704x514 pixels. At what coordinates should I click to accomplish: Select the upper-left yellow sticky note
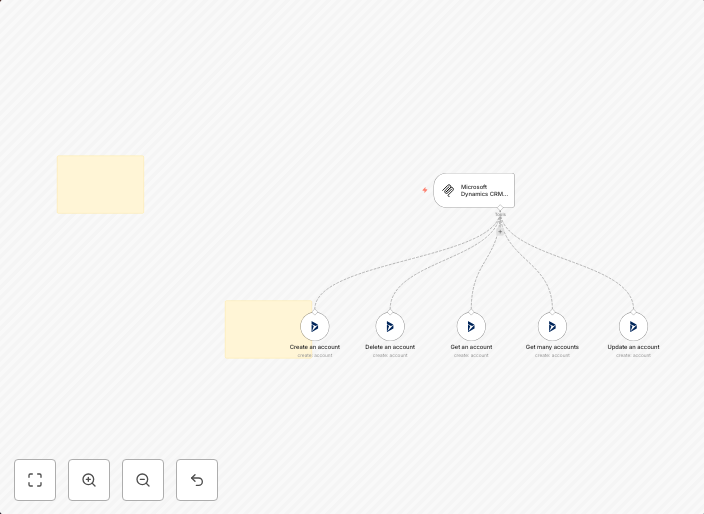click(x=100, y=184)
